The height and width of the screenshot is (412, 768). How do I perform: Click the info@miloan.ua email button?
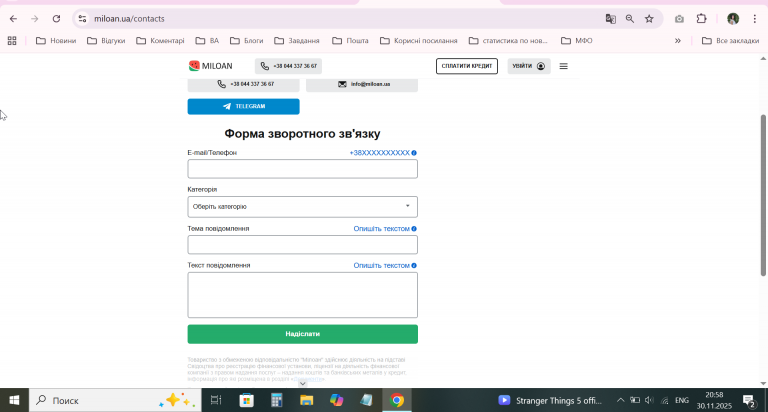tap(362, 84)
